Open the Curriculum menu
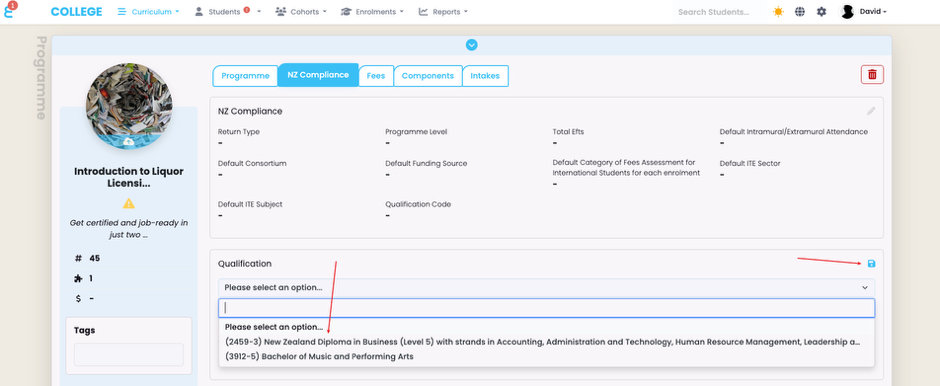The image size is (940, 386). pos(148,12)
